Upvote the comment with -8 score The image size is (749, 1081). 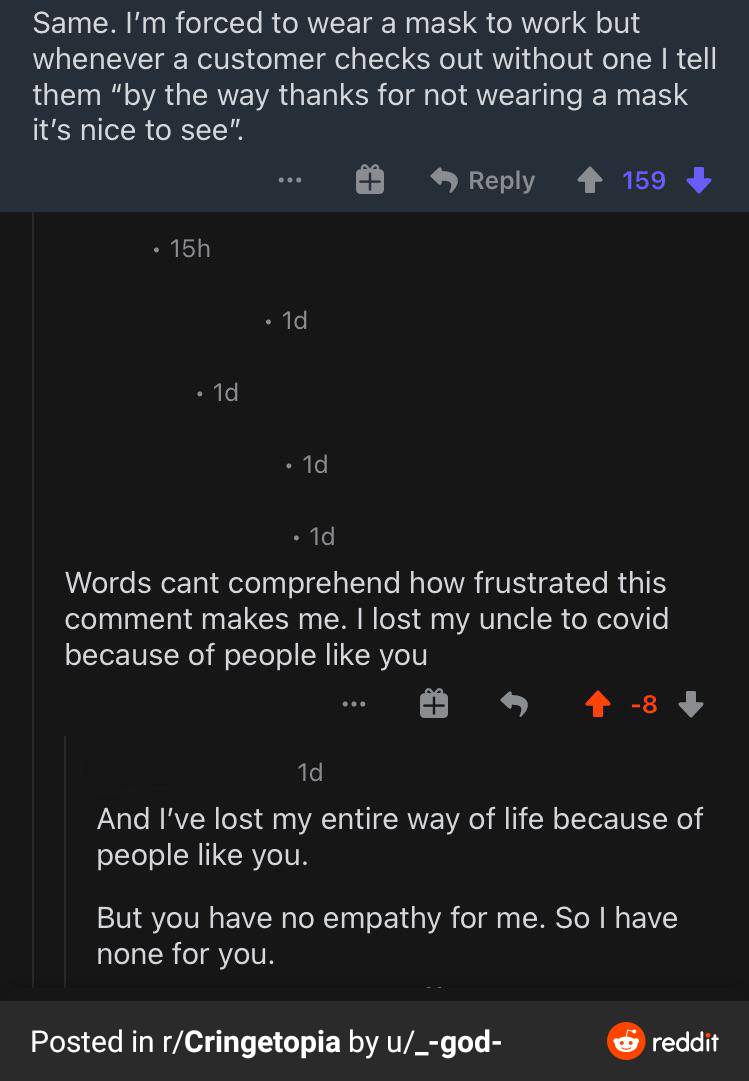pos(597,703)
